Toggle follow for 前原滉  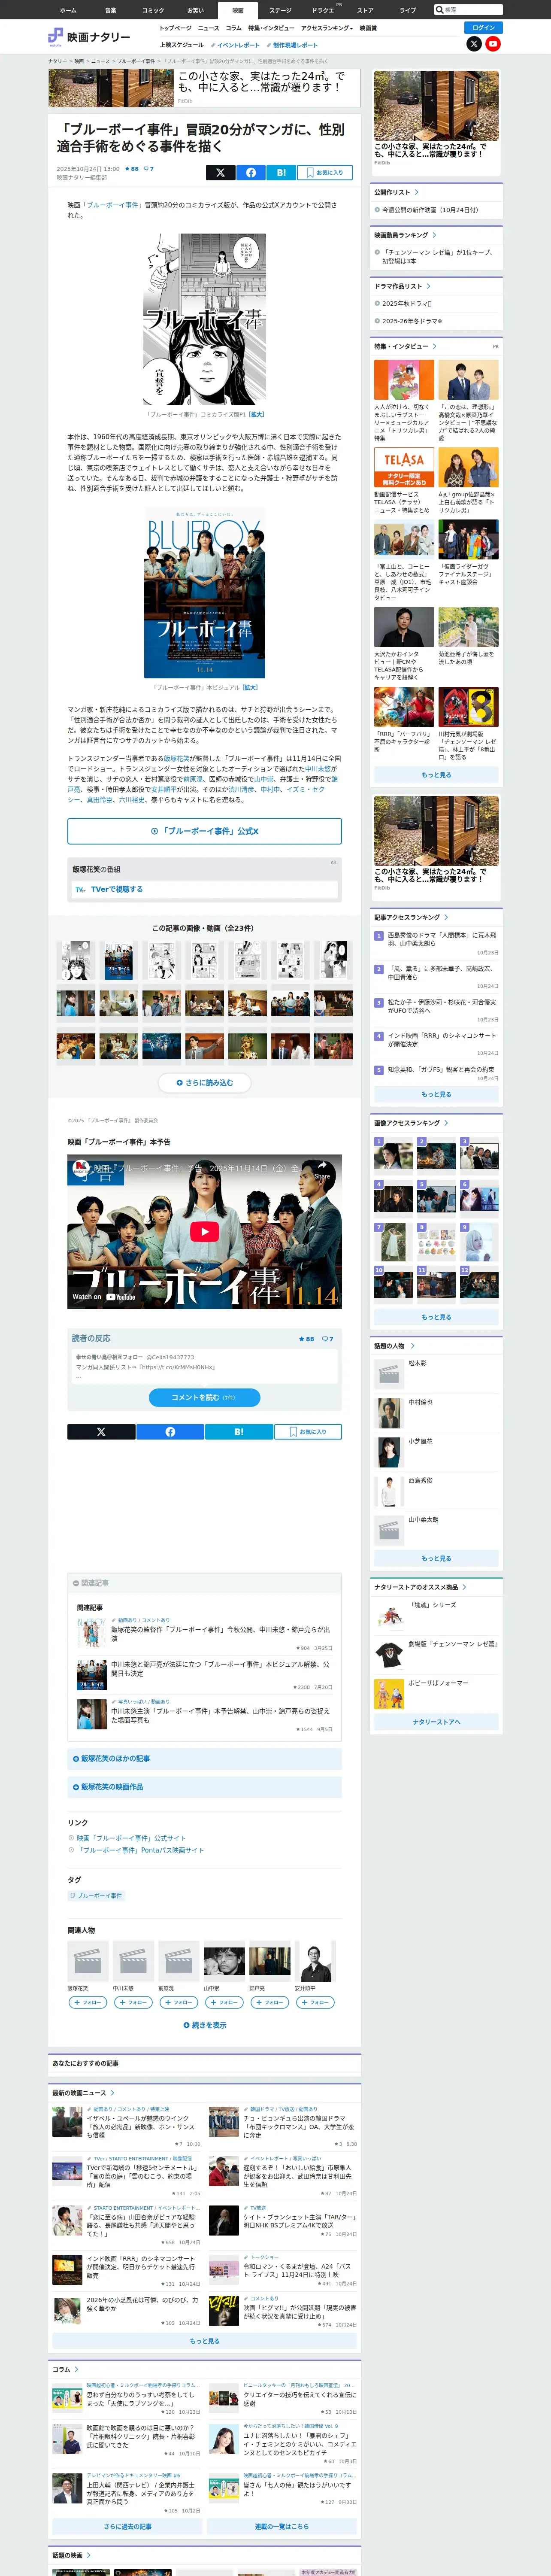tap(178, 2003)
